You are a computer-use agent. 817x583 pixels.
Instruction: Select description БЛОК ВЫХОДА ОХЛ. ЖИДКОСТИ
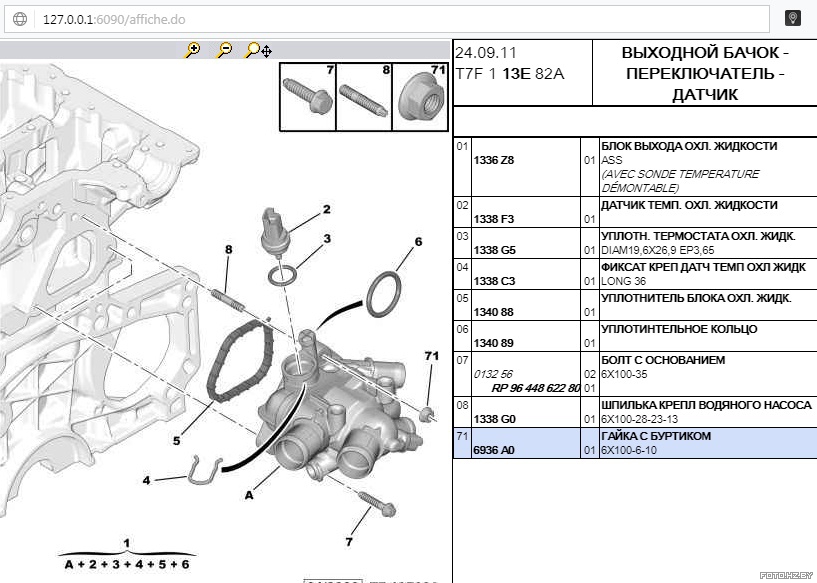tap(689, 146)
